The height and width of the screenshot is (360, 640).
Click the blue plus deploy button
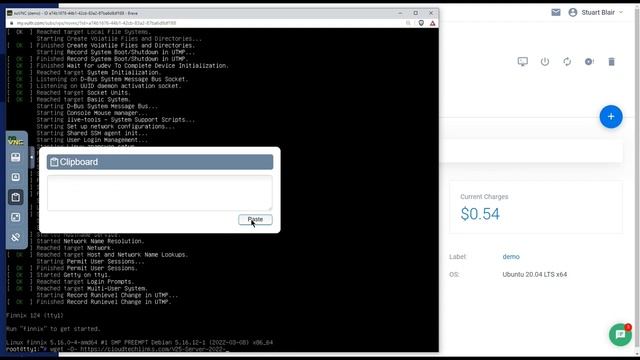click(611, 117)
